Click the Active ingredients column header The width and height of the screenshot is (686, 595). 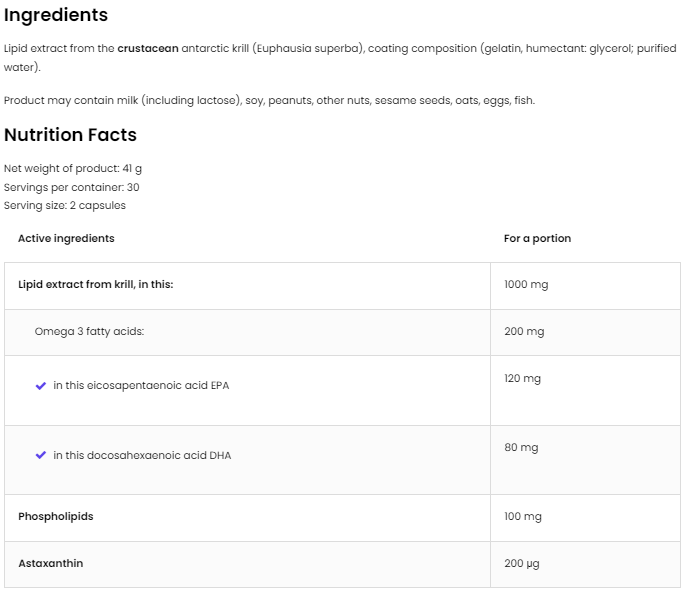66,238
